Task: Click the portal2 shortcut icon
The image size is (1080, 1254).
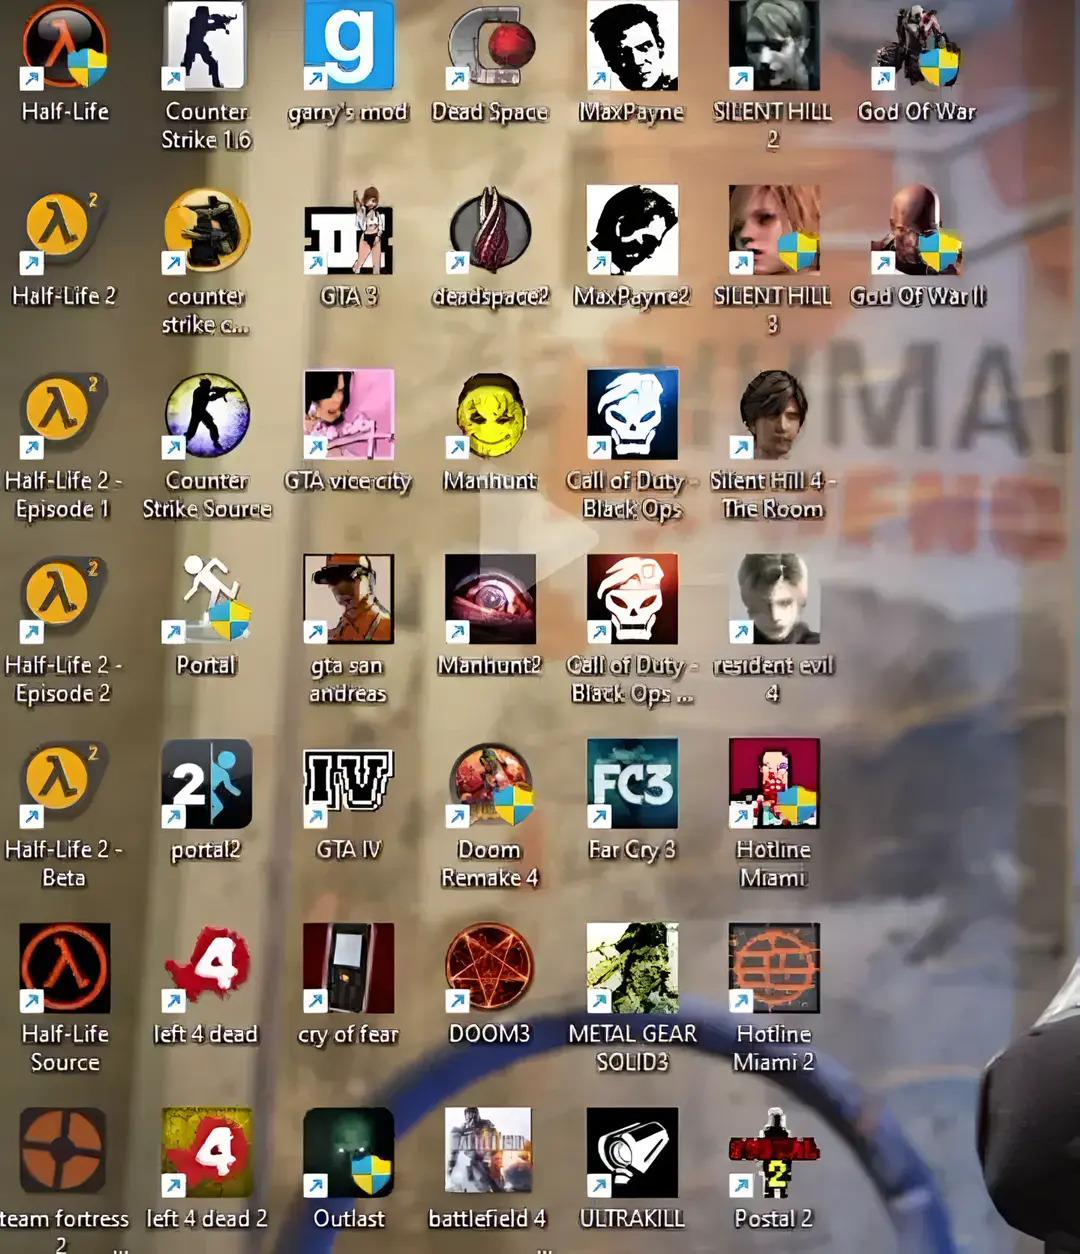Action: coord(207,783)
